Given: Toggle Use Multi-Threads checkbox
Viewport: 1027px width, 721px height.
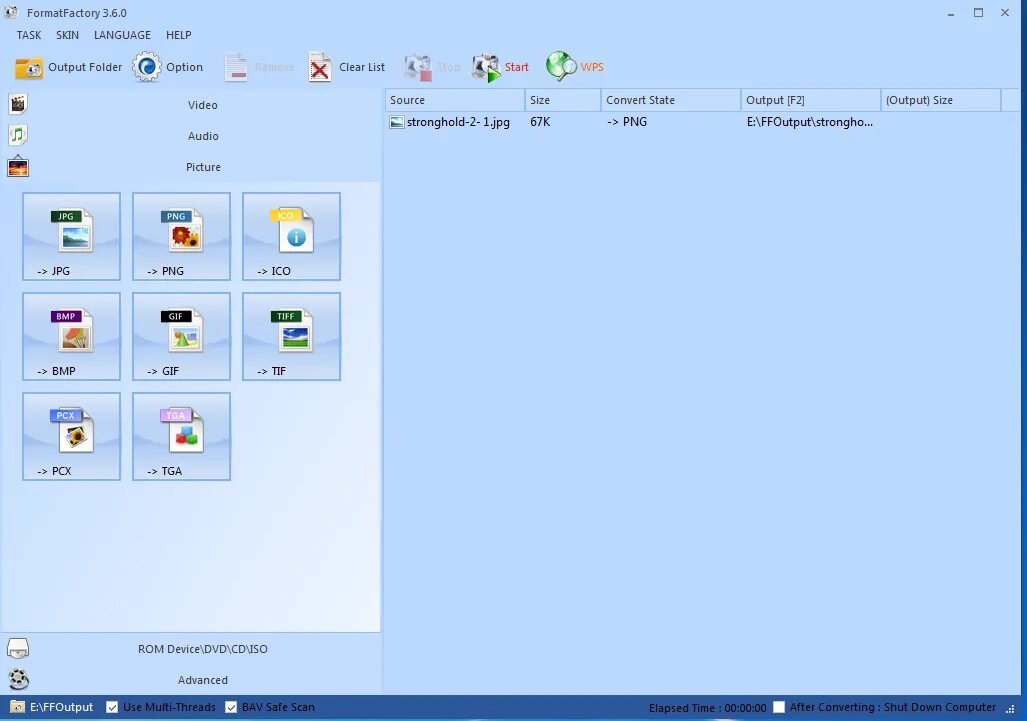Looking at the screenshot, I should click(112, 707).
